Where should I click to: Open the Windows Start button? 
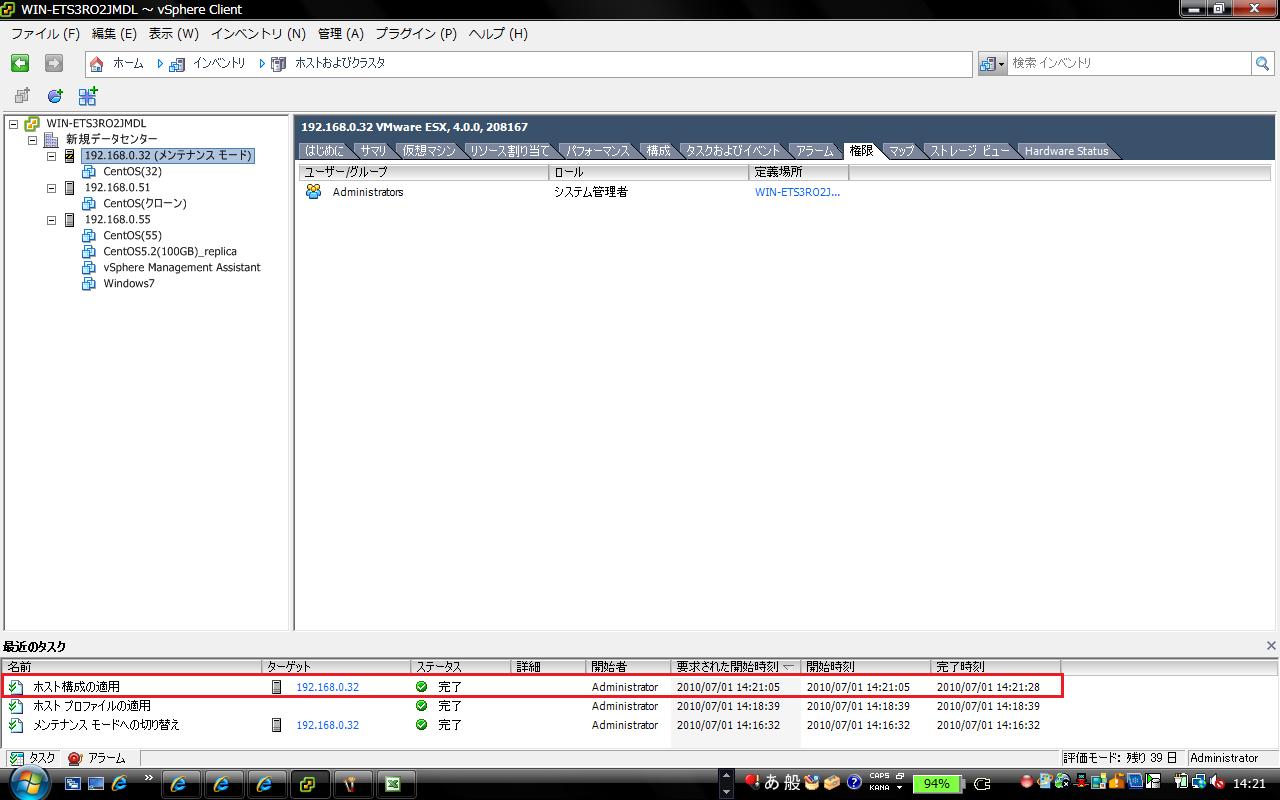point(30,783)
